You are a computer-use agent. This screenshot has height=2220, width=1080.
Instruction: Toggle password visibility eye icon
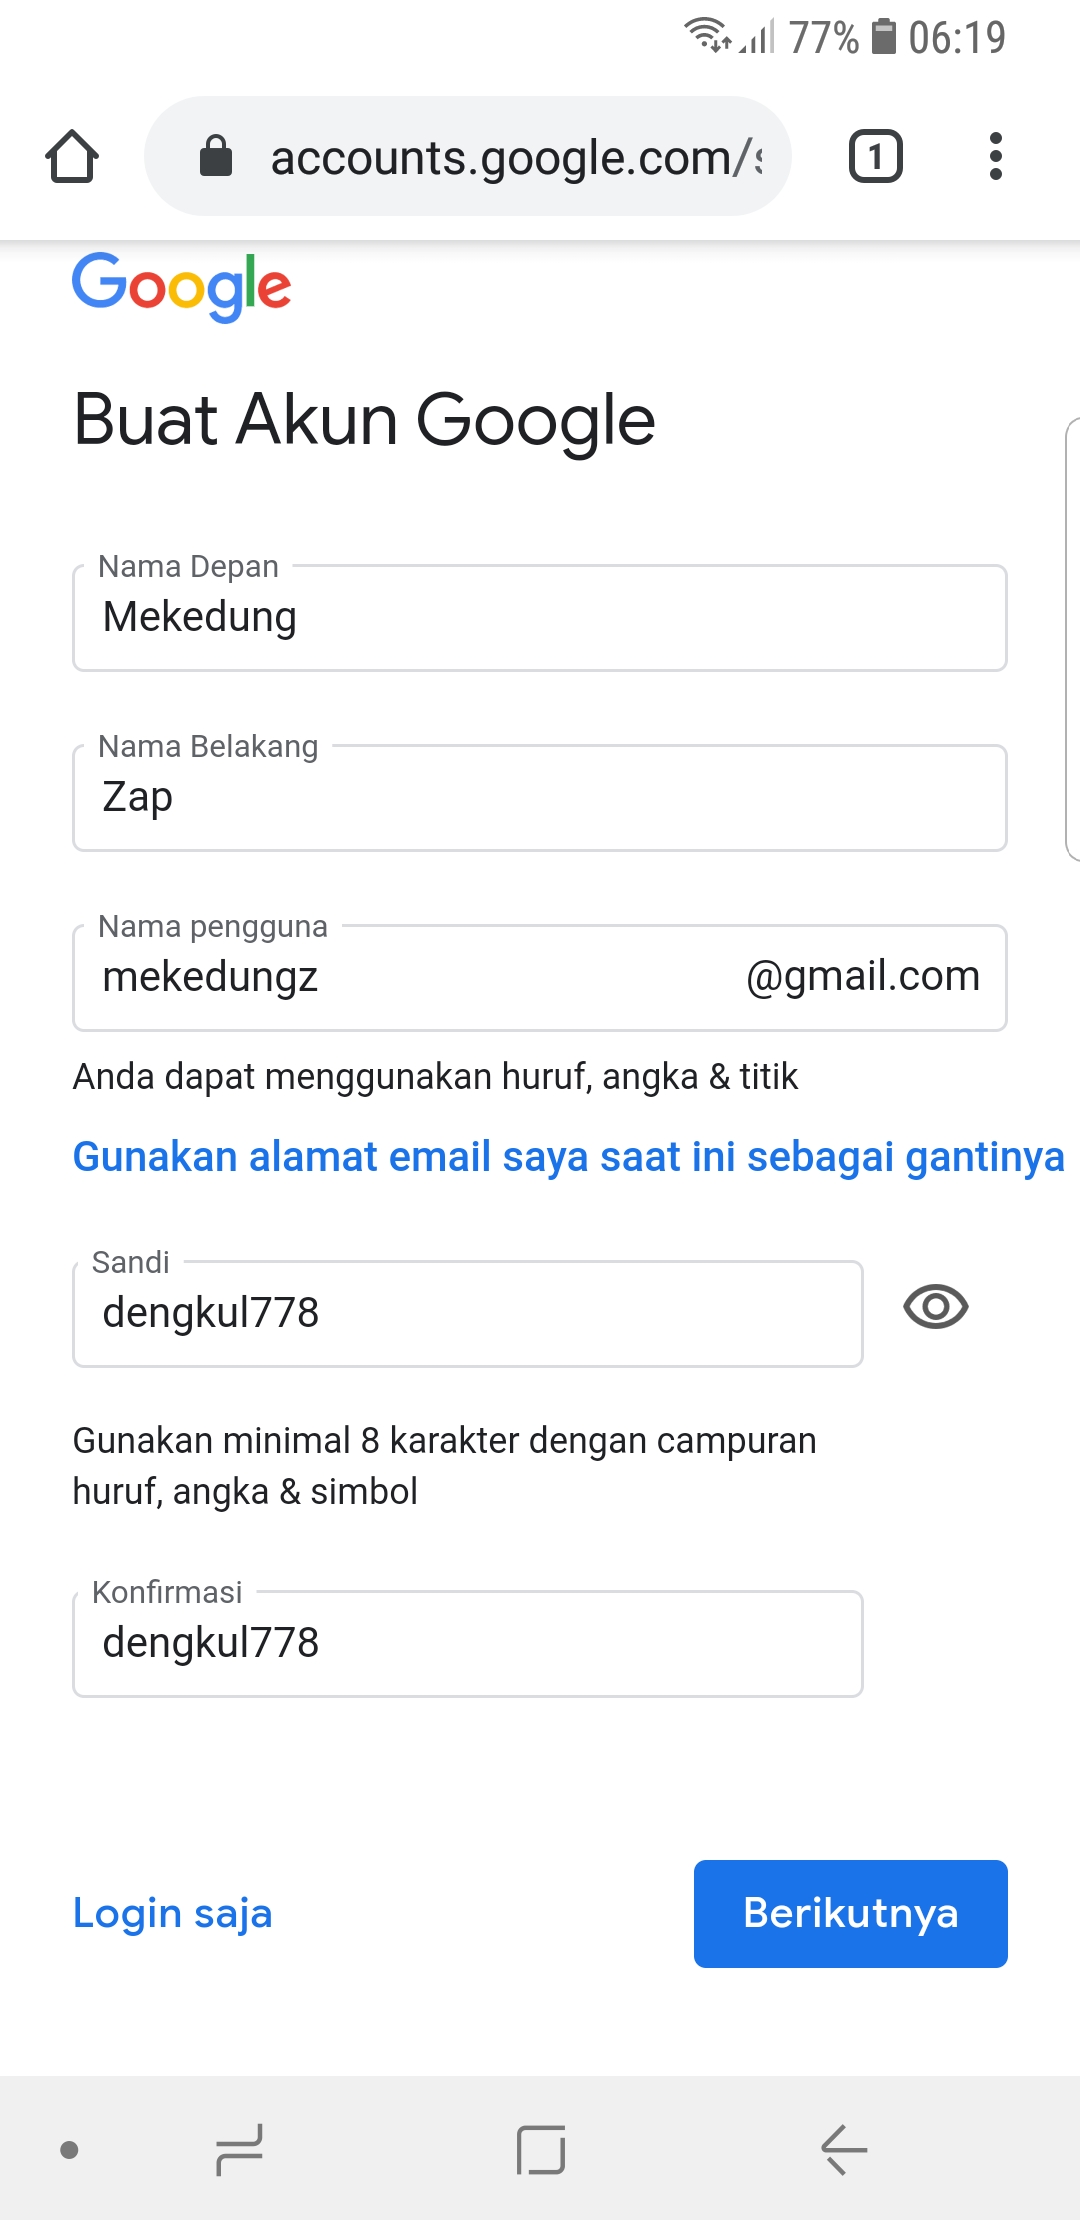[935, 1307]
